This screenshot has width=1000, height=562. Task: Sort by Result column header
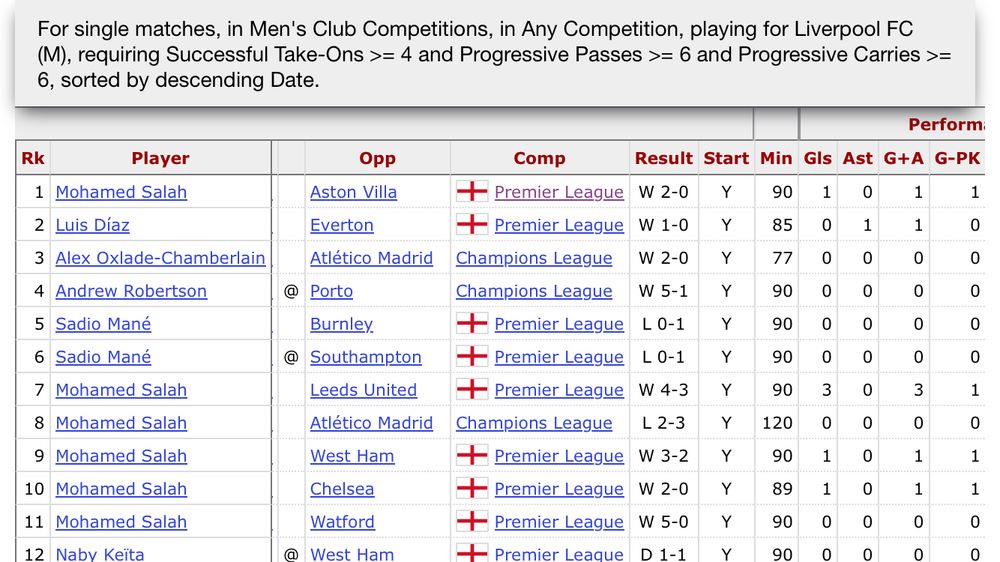point(663,158)
